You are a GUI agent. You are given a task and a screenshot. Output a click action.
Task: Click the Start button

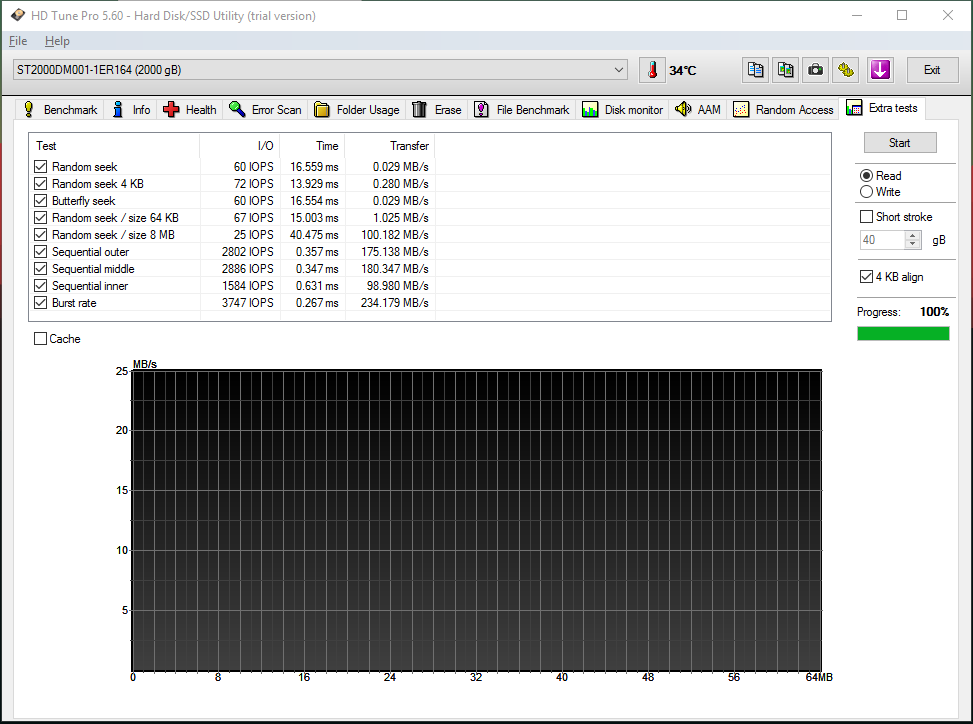tap(900, 143)
